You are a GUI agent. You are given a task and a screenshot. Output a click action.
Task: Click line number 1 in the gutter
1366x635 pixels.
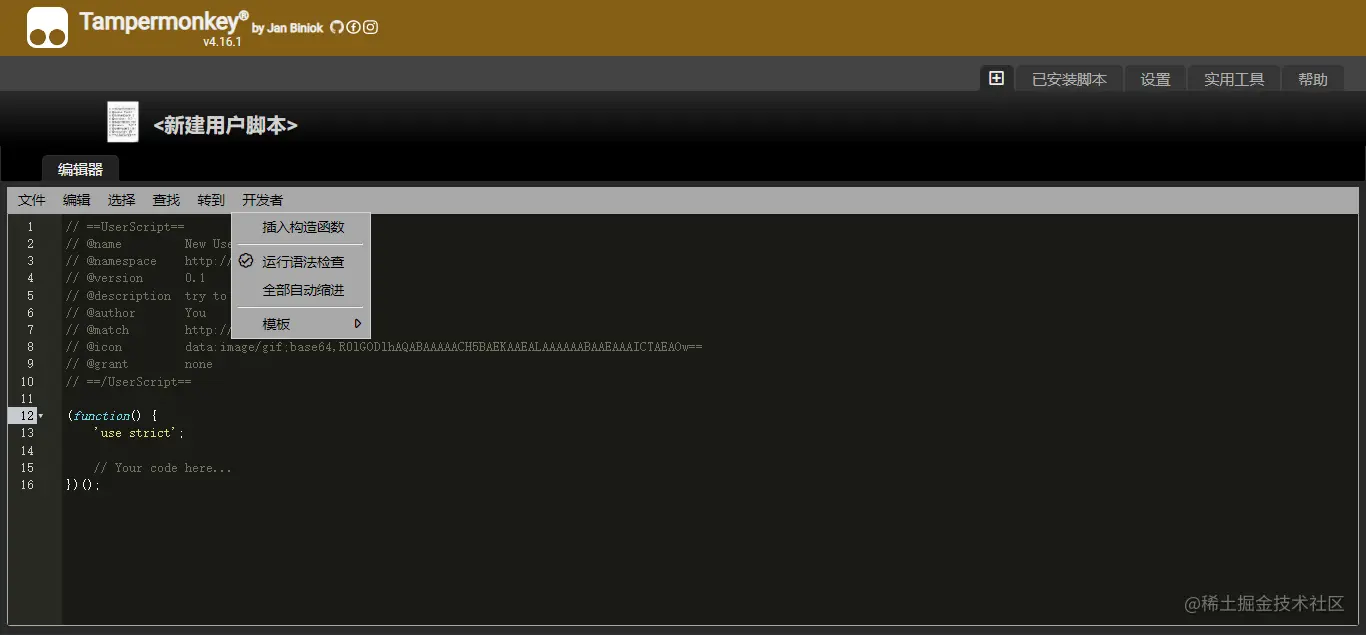pyautogui.click(x=30, y=227)
